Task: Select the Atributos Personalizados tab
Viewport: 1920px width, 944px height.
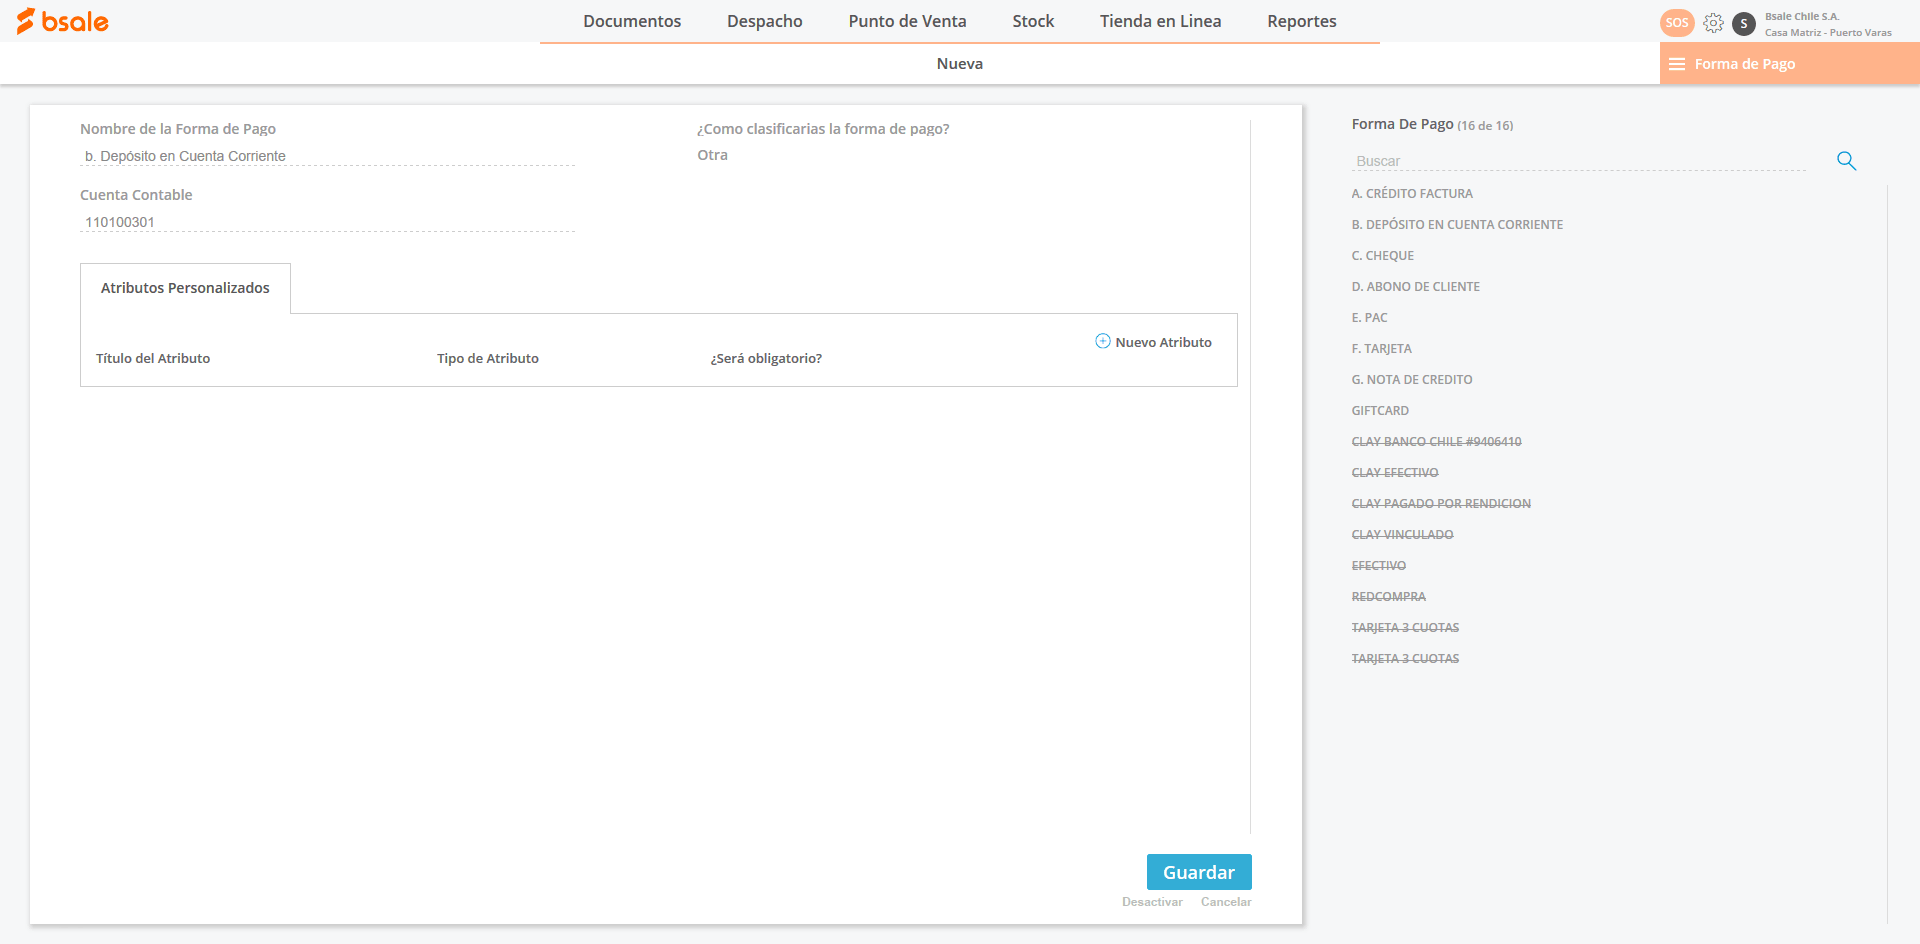Action: [x=185, y=288]
